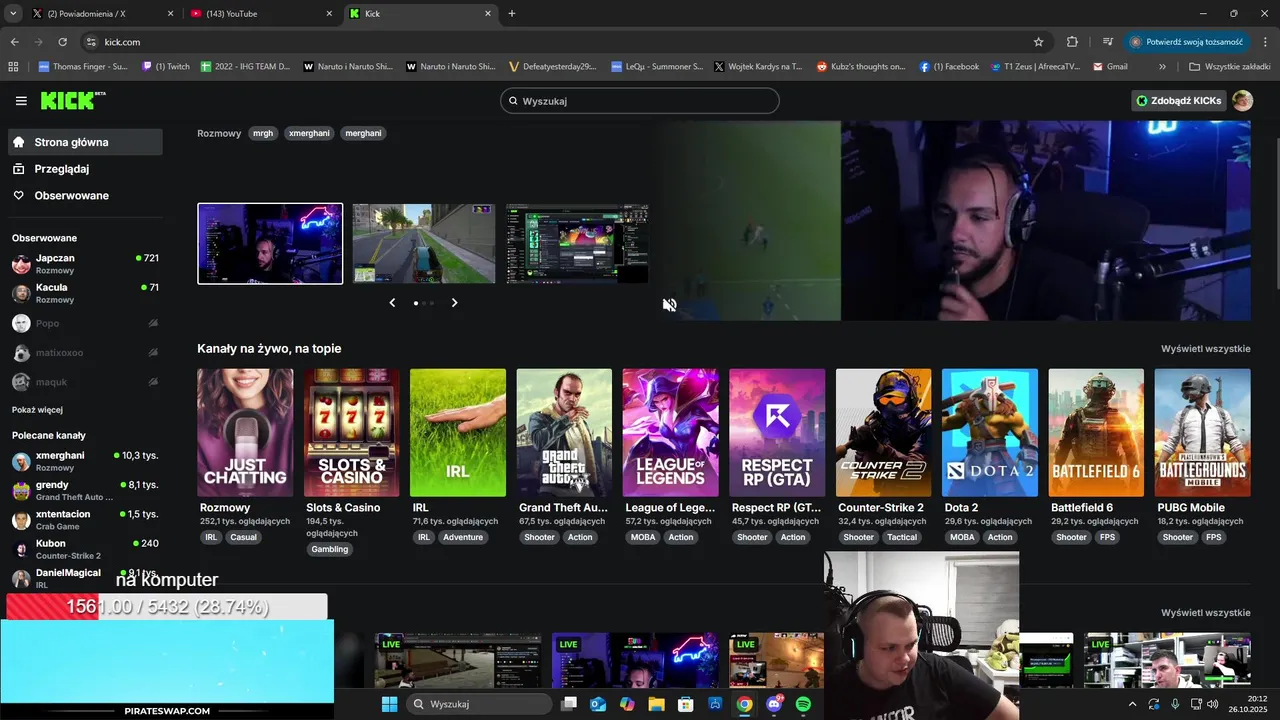
Task: Expand hidden system tray icons
Action: (1132, 704)
